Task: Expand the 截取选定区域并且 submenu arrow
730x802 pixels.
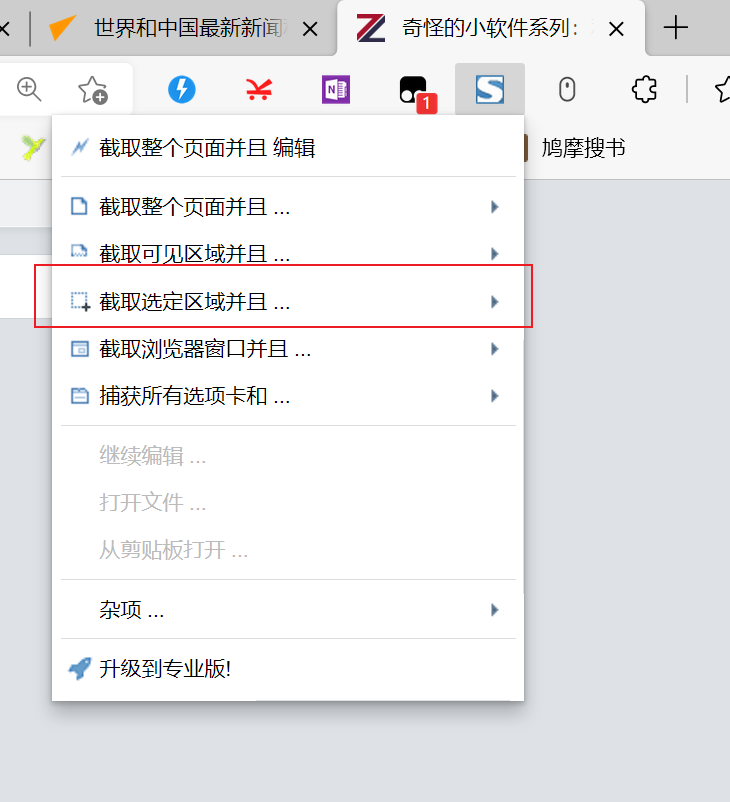Action: click(494, 301)
